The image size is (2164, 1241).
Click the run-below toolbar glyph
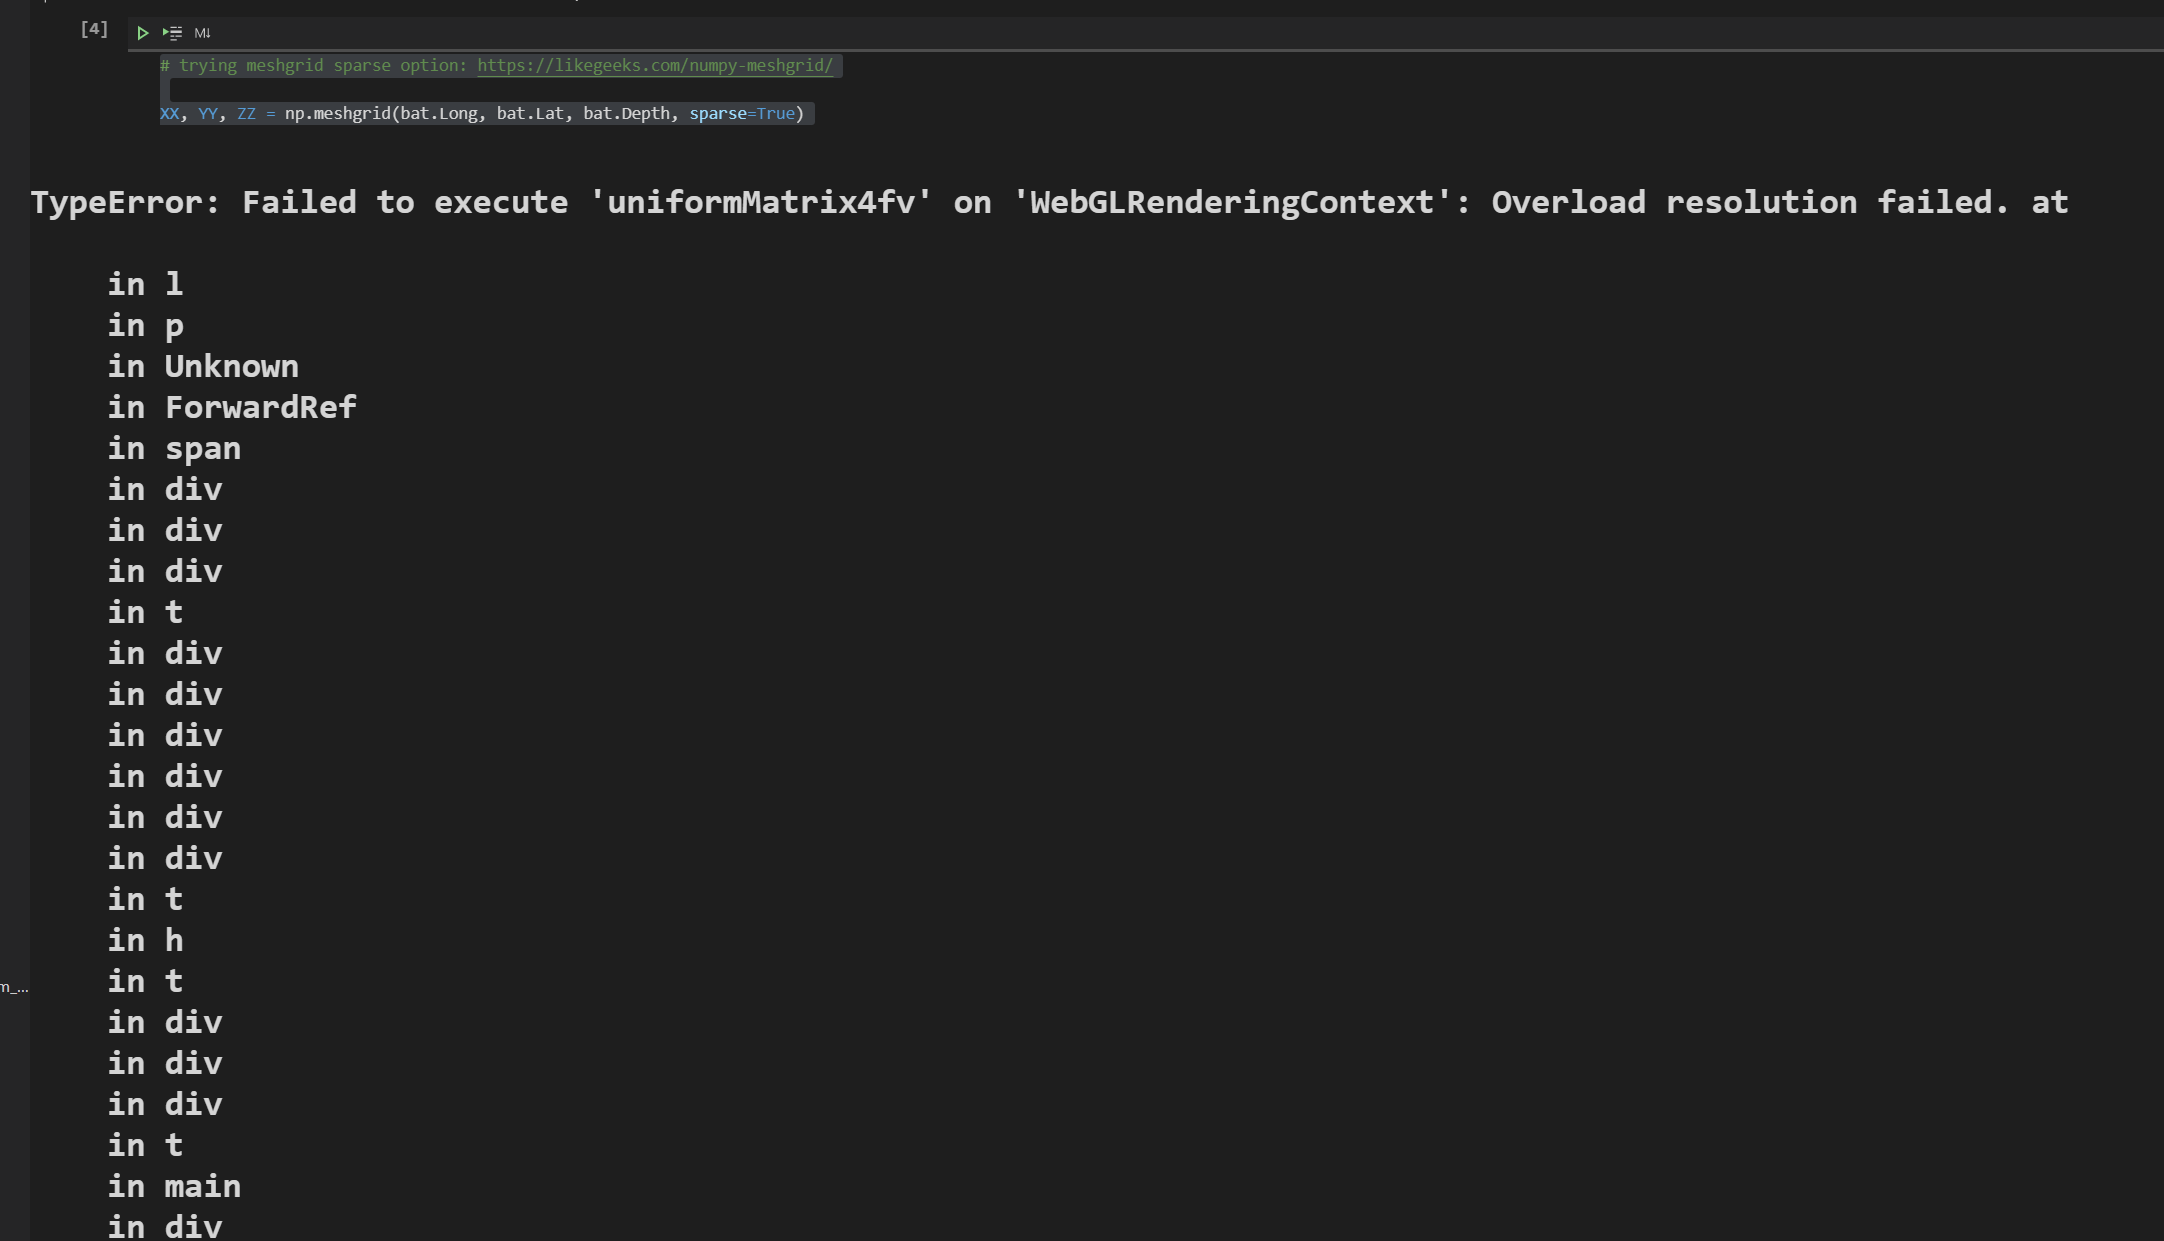[x=171, y=33]
